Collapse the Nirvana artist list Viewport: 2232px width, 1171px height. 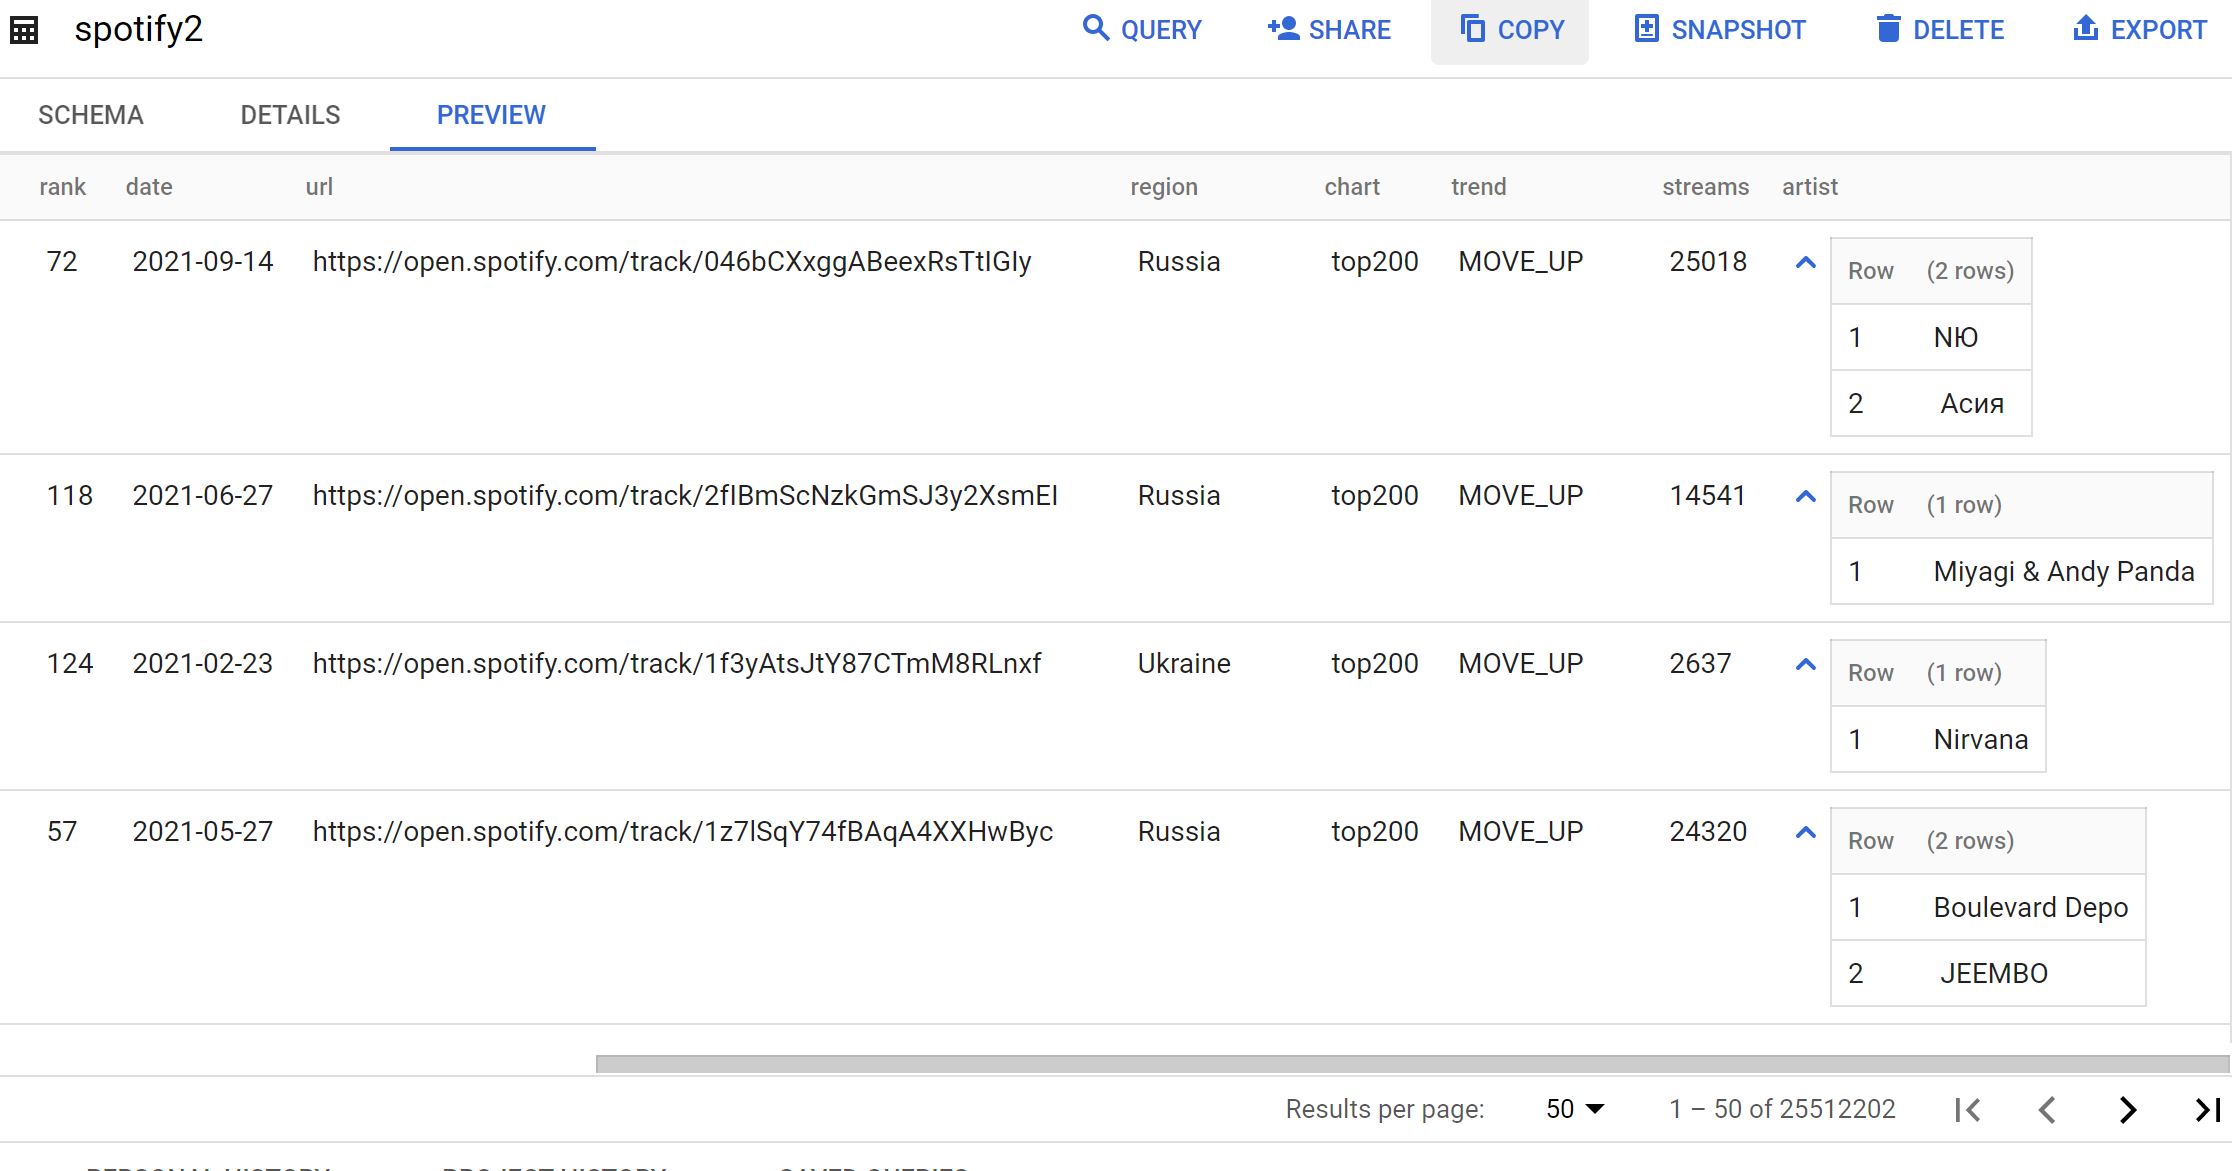pos(1805,665)
